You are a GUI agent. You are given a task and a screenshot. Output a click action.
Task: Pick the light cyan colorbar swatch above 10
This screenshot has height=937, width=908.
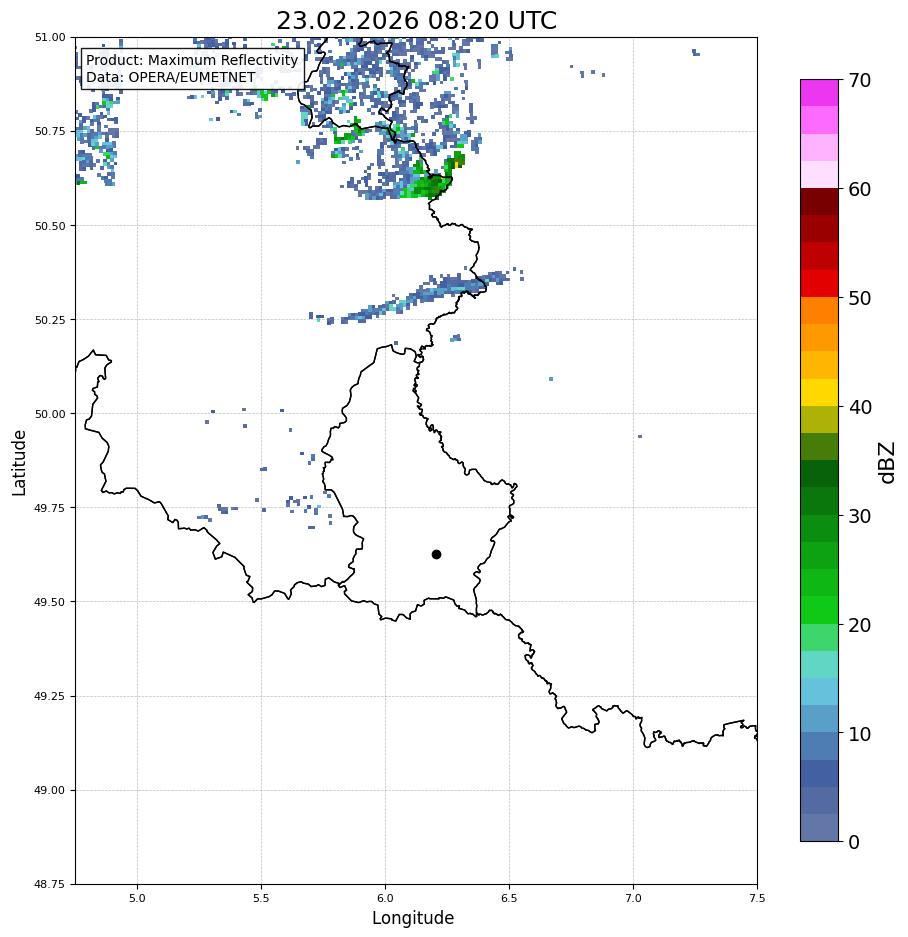tap(820, 692)
